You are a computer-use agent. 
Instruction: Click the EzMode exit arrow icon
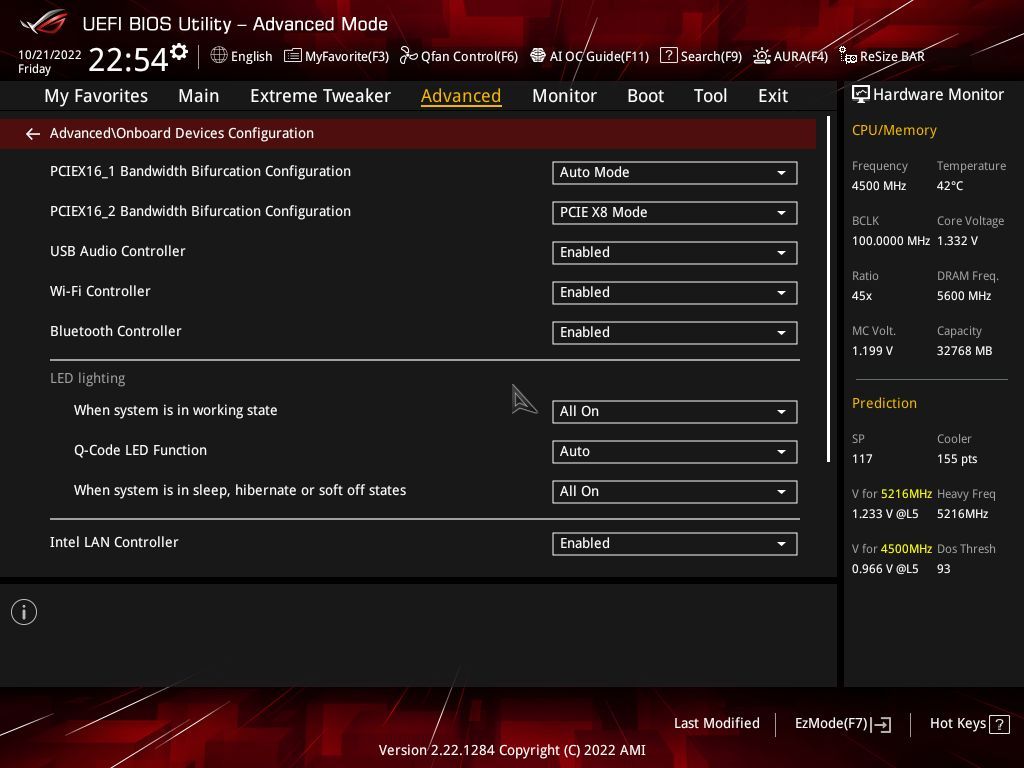882,724
